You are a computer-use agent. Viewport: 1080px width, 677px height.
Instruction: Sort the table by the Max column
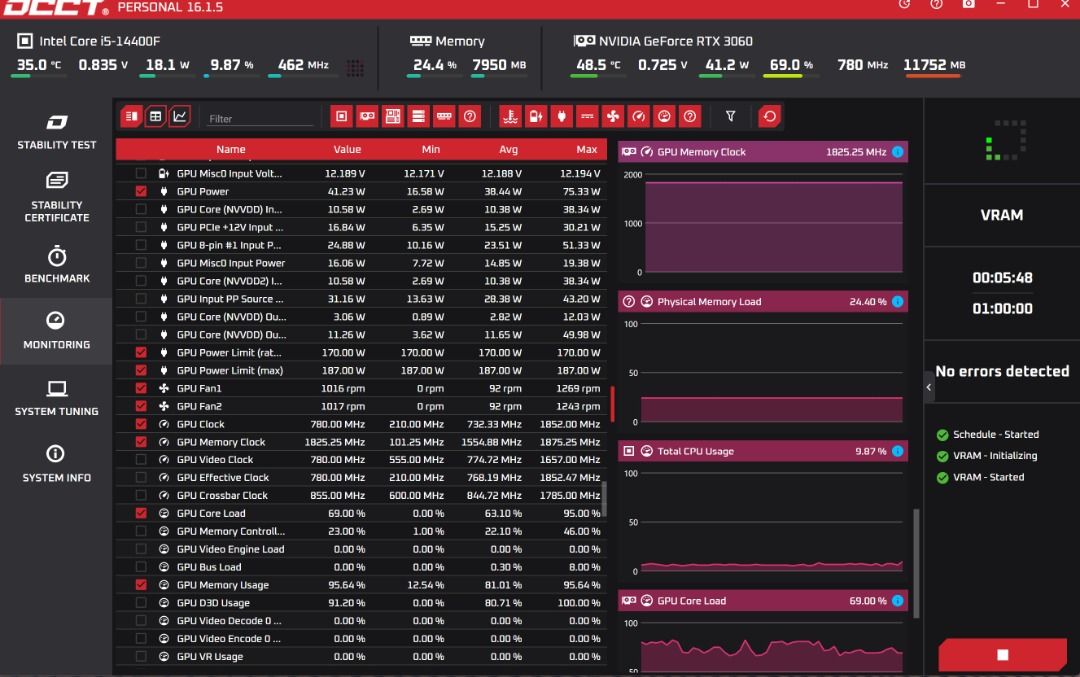pyautogui.click(x=587, y=149)
